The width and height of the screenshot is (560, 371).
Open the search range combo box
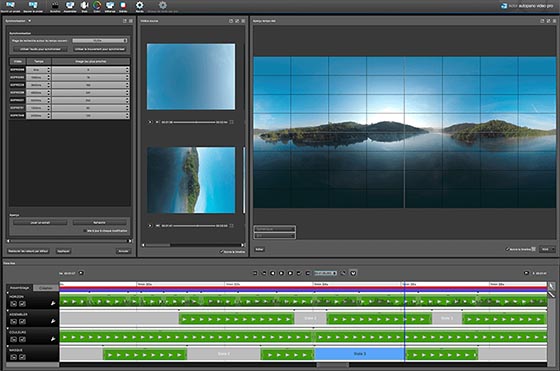click(x=100, y=41)
